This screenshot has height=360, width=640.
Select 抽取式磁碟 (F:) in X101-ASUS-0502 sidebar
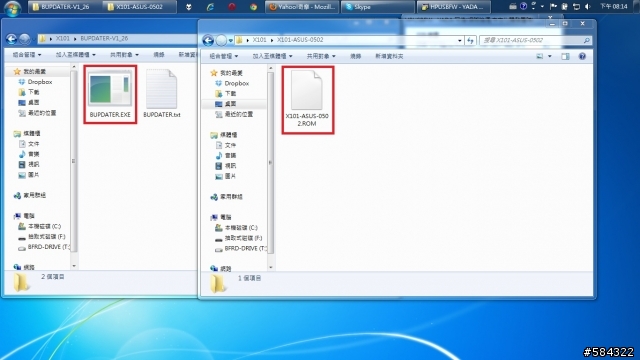(244, 238)
